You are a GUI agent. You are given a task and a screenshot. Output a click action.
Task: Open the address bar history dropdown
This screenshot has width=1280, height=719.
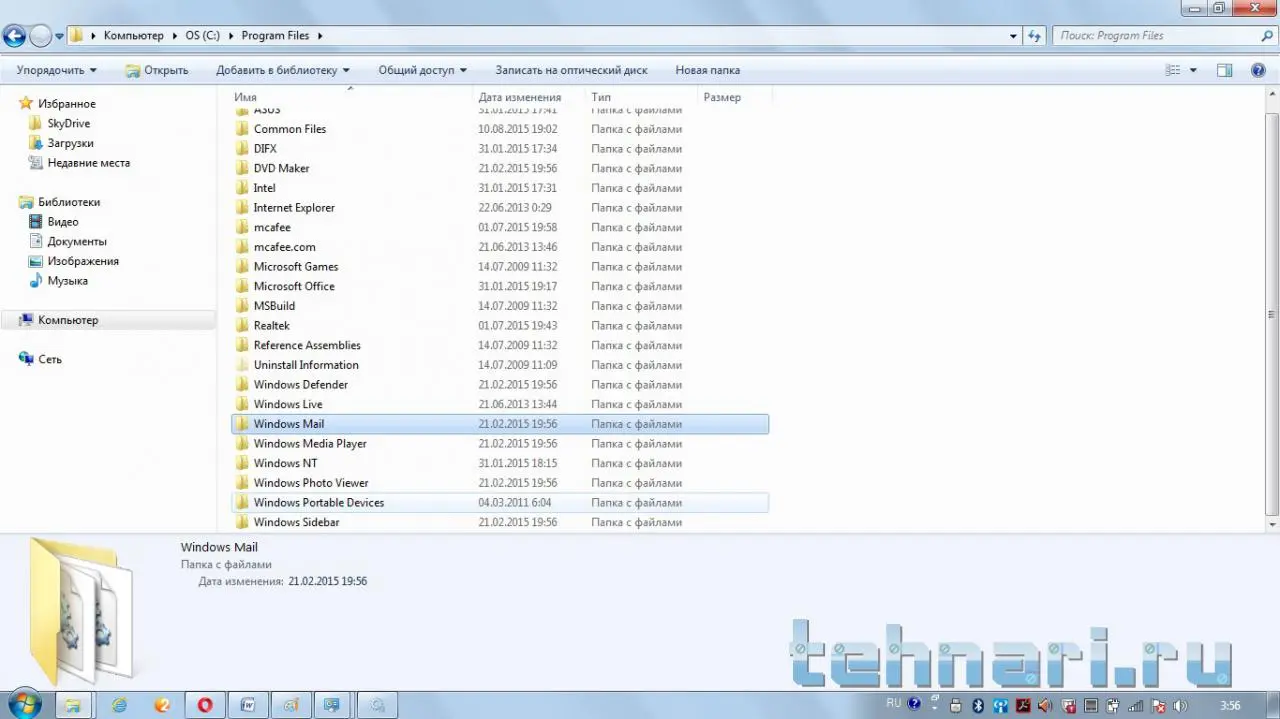pyautogui.click(x=1014, y=36)
